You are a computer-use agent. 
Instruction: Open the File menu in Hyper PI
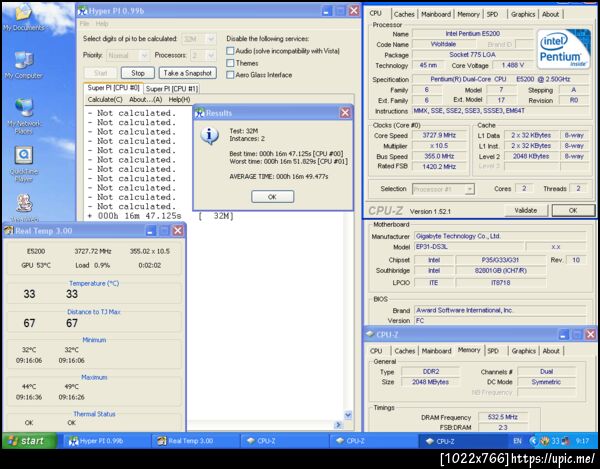pos(85,24)
